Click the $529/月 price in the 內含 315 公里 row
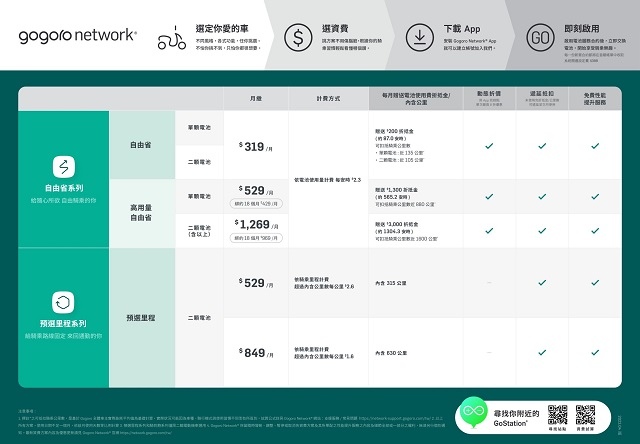 pyautogui.click(x=256, y=283)
